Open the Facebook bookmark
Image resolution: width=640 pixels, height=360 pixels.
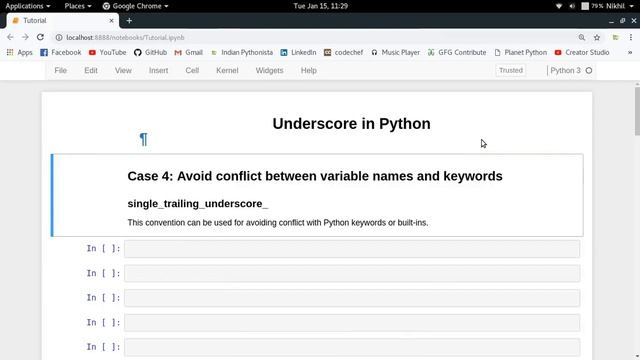click(61, 52)
